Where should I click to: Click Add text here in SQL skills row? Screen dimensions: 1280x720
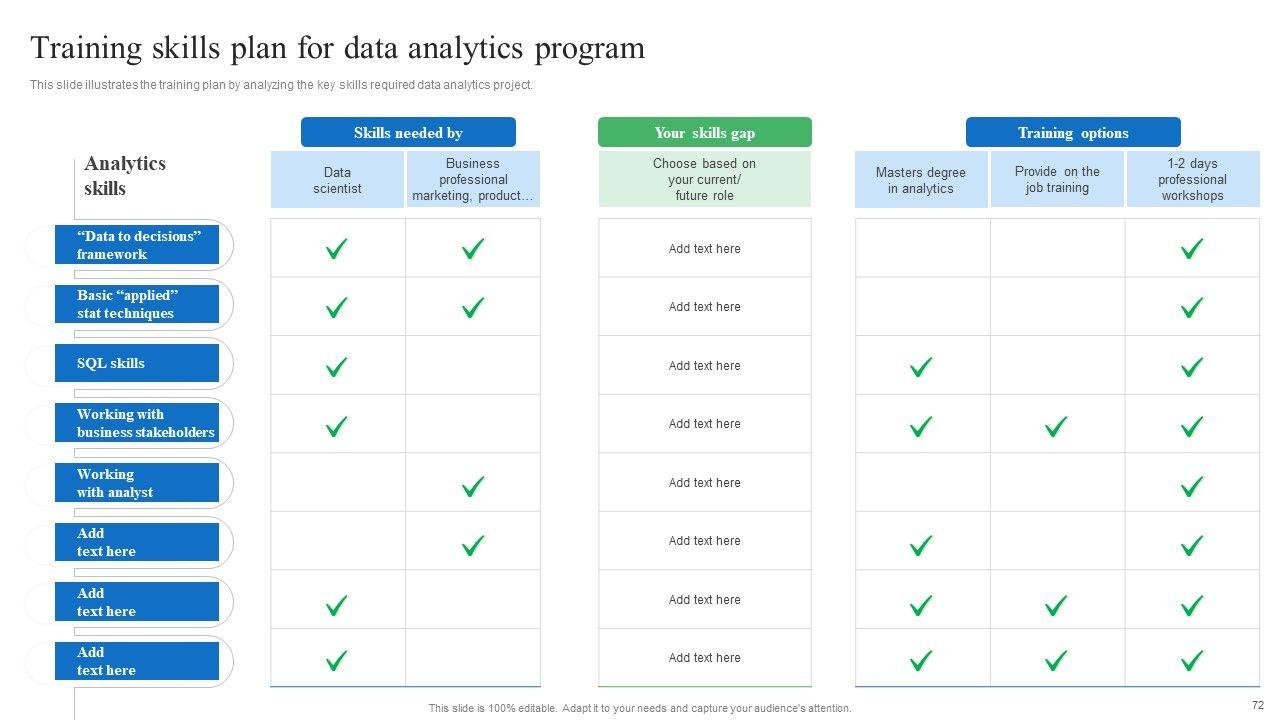pyautogui.click(x=704, y=366)
